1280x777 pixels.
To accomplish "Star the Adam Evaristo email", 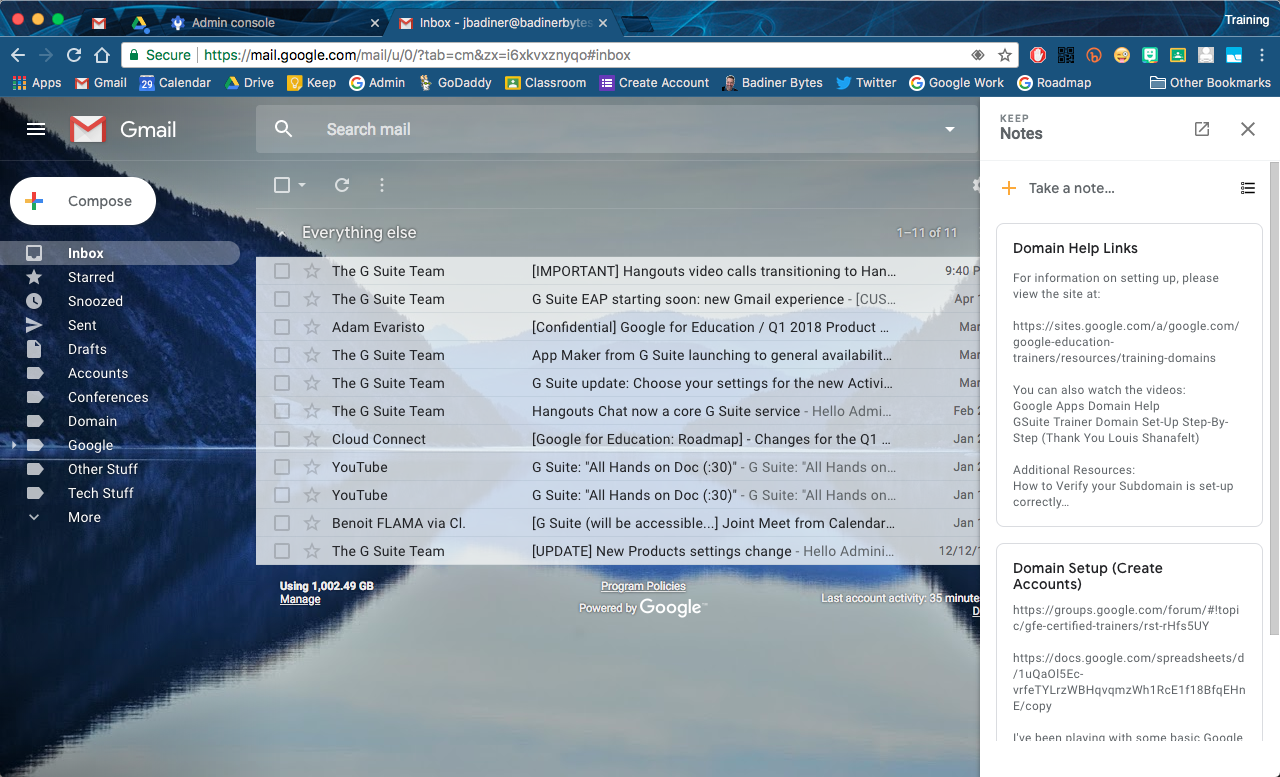I will (x=312, y=327).
